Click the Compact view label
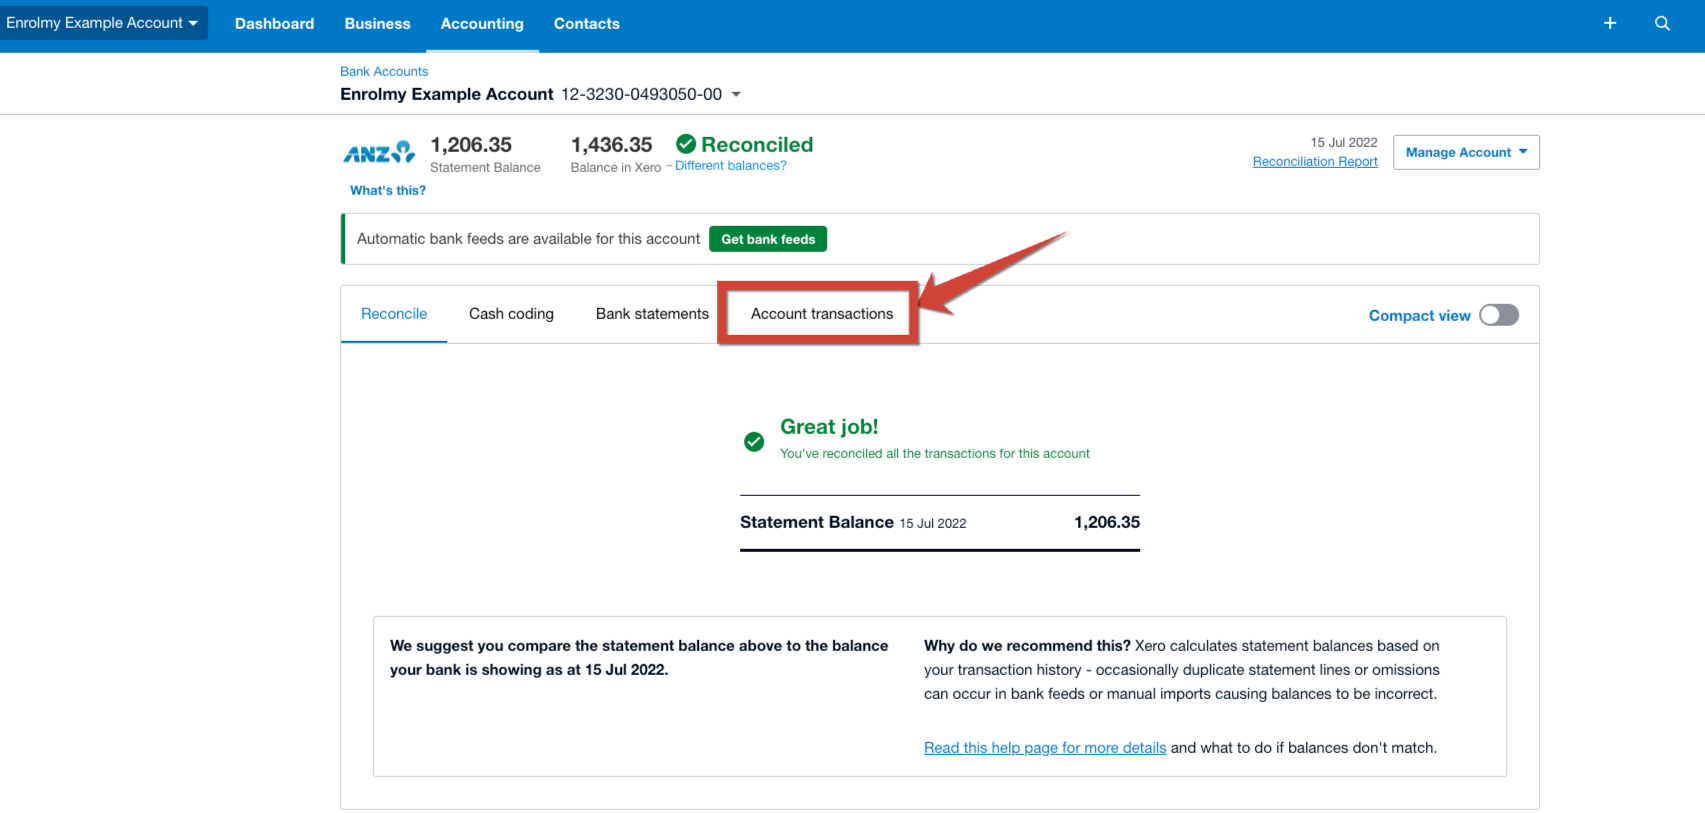 (x=1419, y=316)
